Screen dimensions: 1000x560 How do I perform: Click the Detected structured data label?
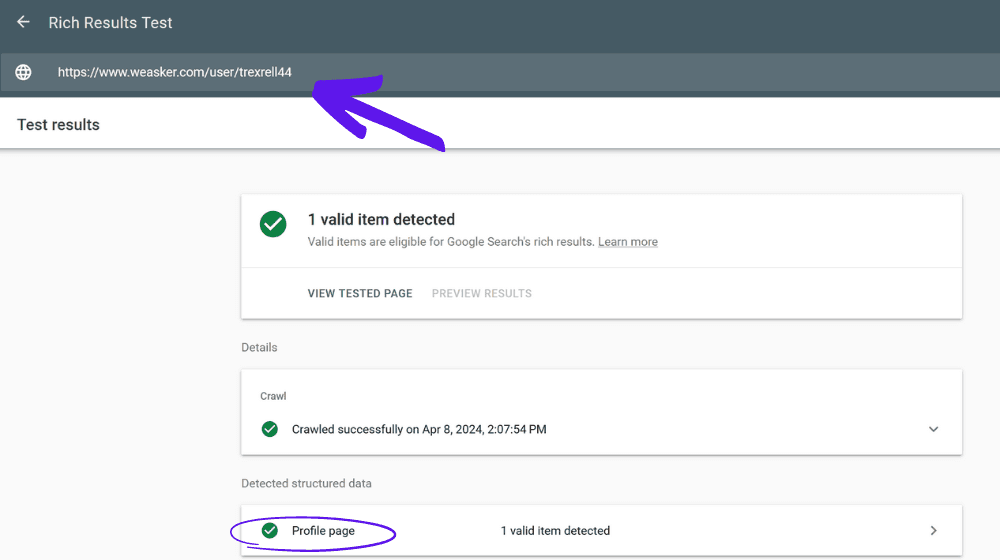306,483
